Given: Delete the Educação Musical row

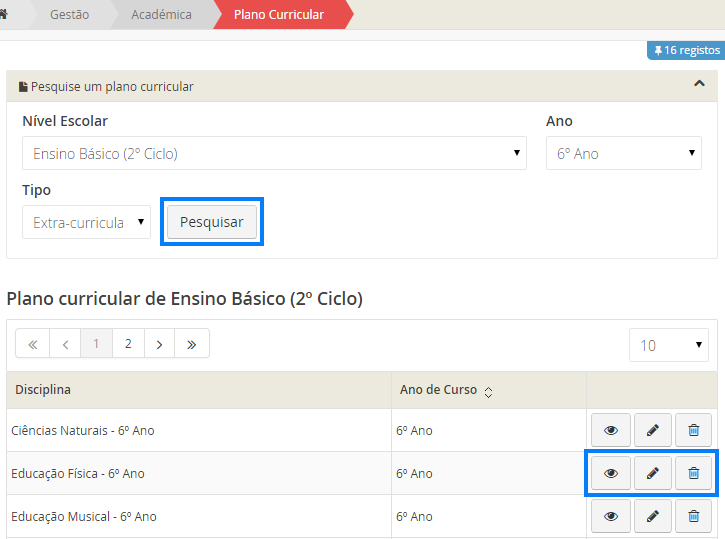Looking at the screenshot, I should point(693,516).
